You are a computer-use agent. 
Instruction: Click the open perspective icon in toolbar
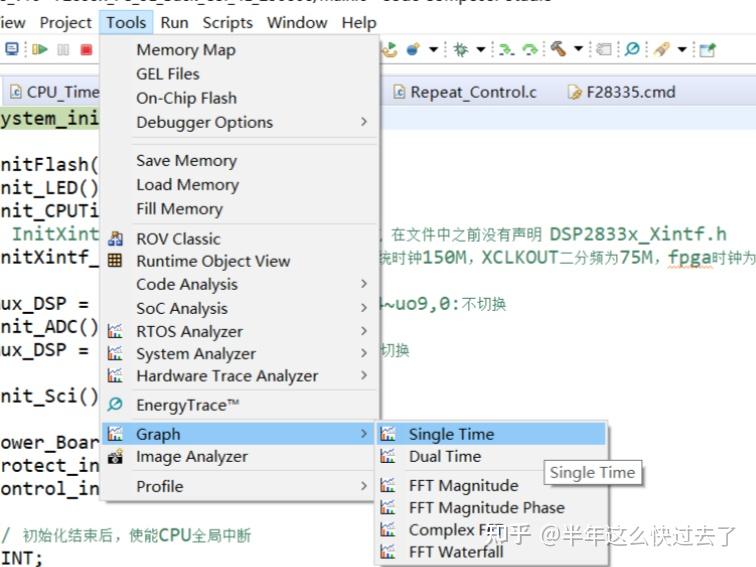707,50
